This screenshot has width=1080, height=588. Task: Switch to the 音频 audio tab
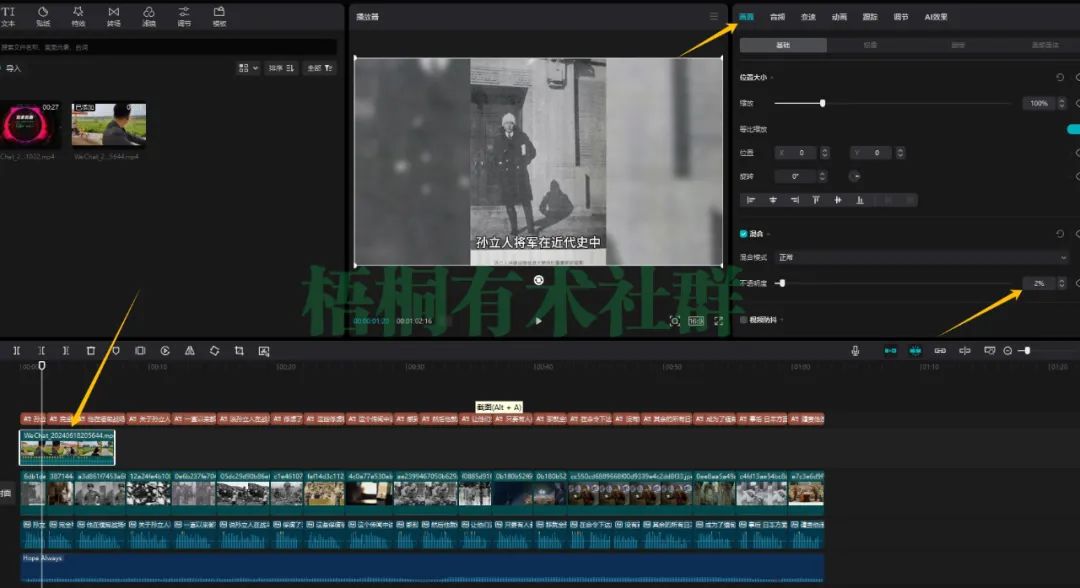[x=779, y=16]
